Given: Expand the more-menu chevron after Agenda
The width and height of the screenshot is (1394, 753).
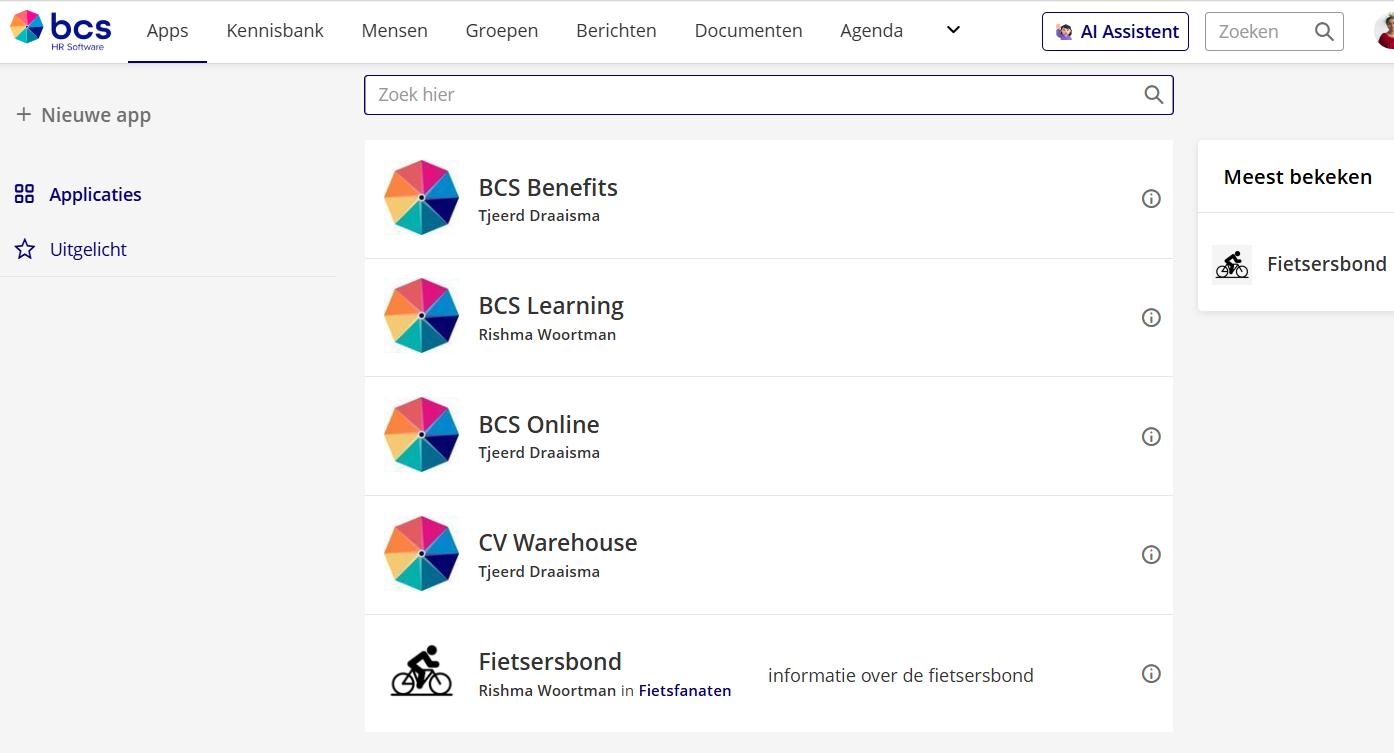Looking at the screenshot, I should click(x=953, y=30).
